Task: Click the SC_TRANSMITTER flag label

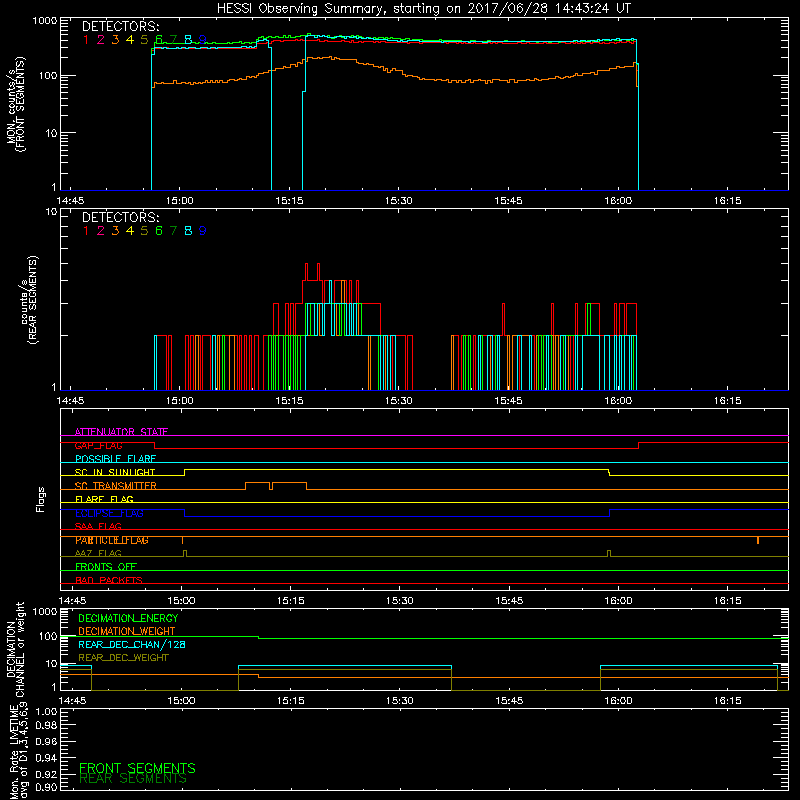Action: (116, 486)
